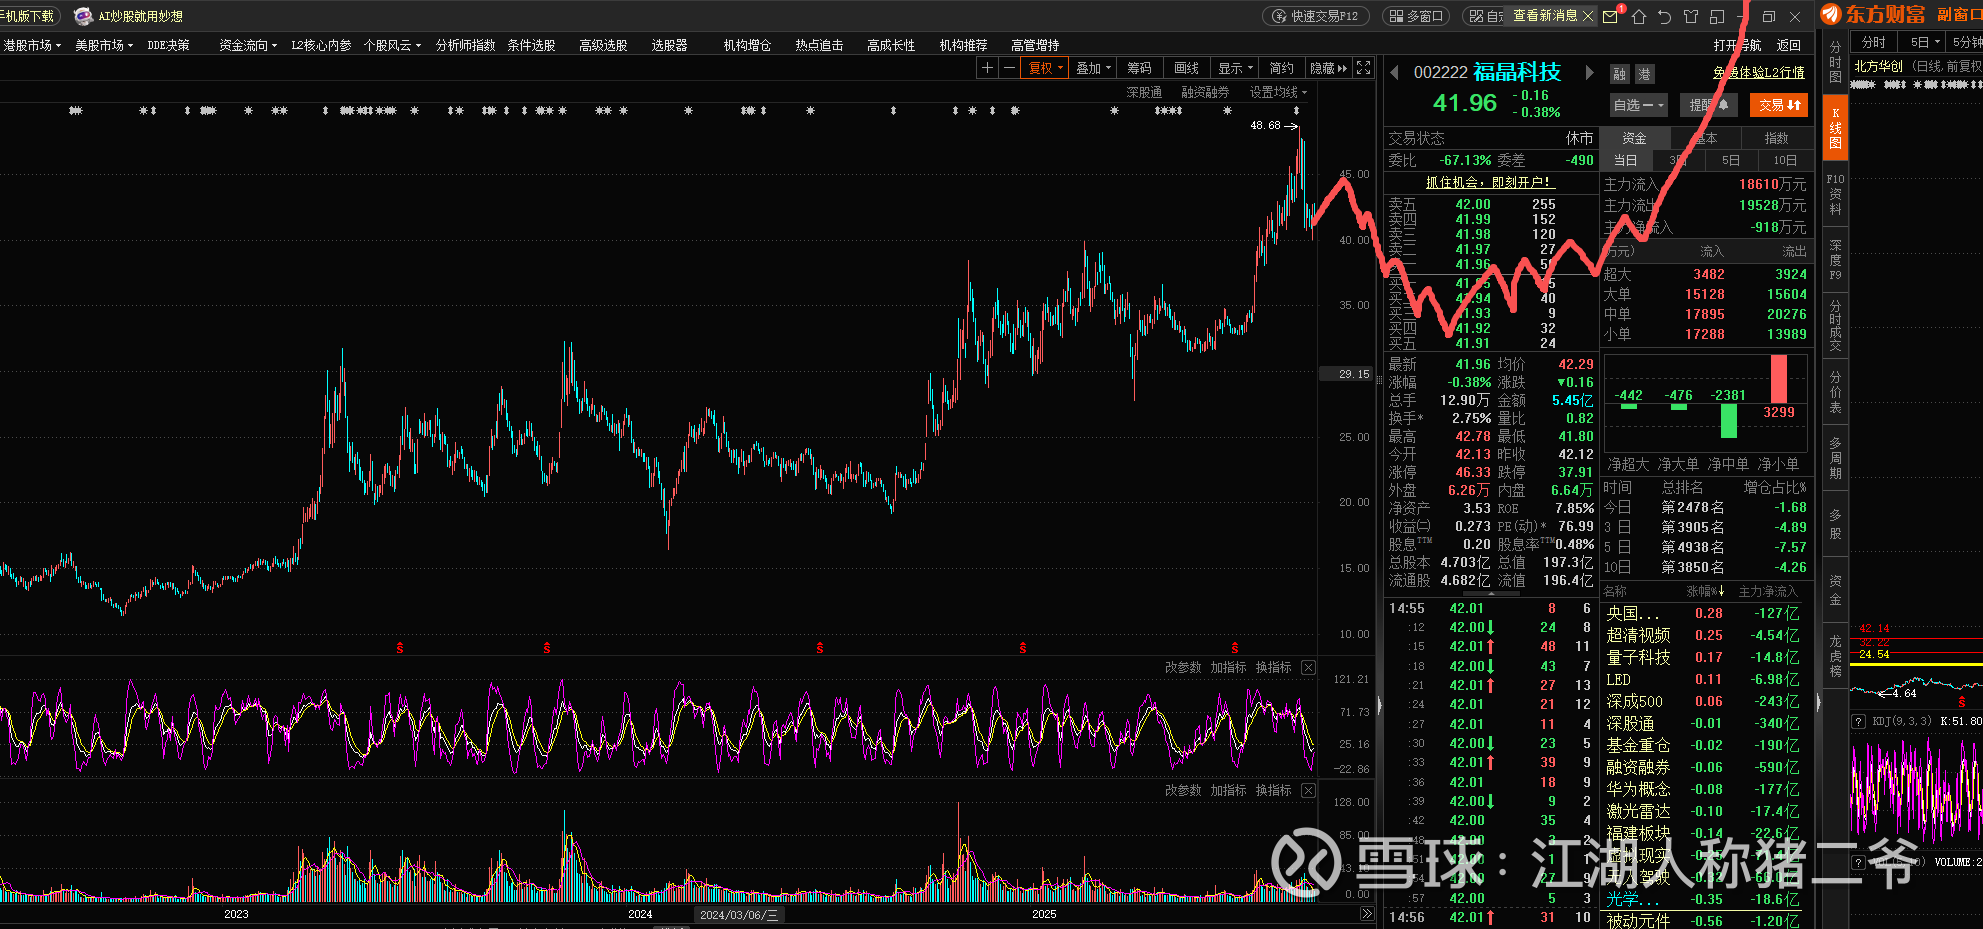The width and height of the screenshot is (1983, 929).
Task: Switch to the 指数 tab
Action: (1776, 138)
